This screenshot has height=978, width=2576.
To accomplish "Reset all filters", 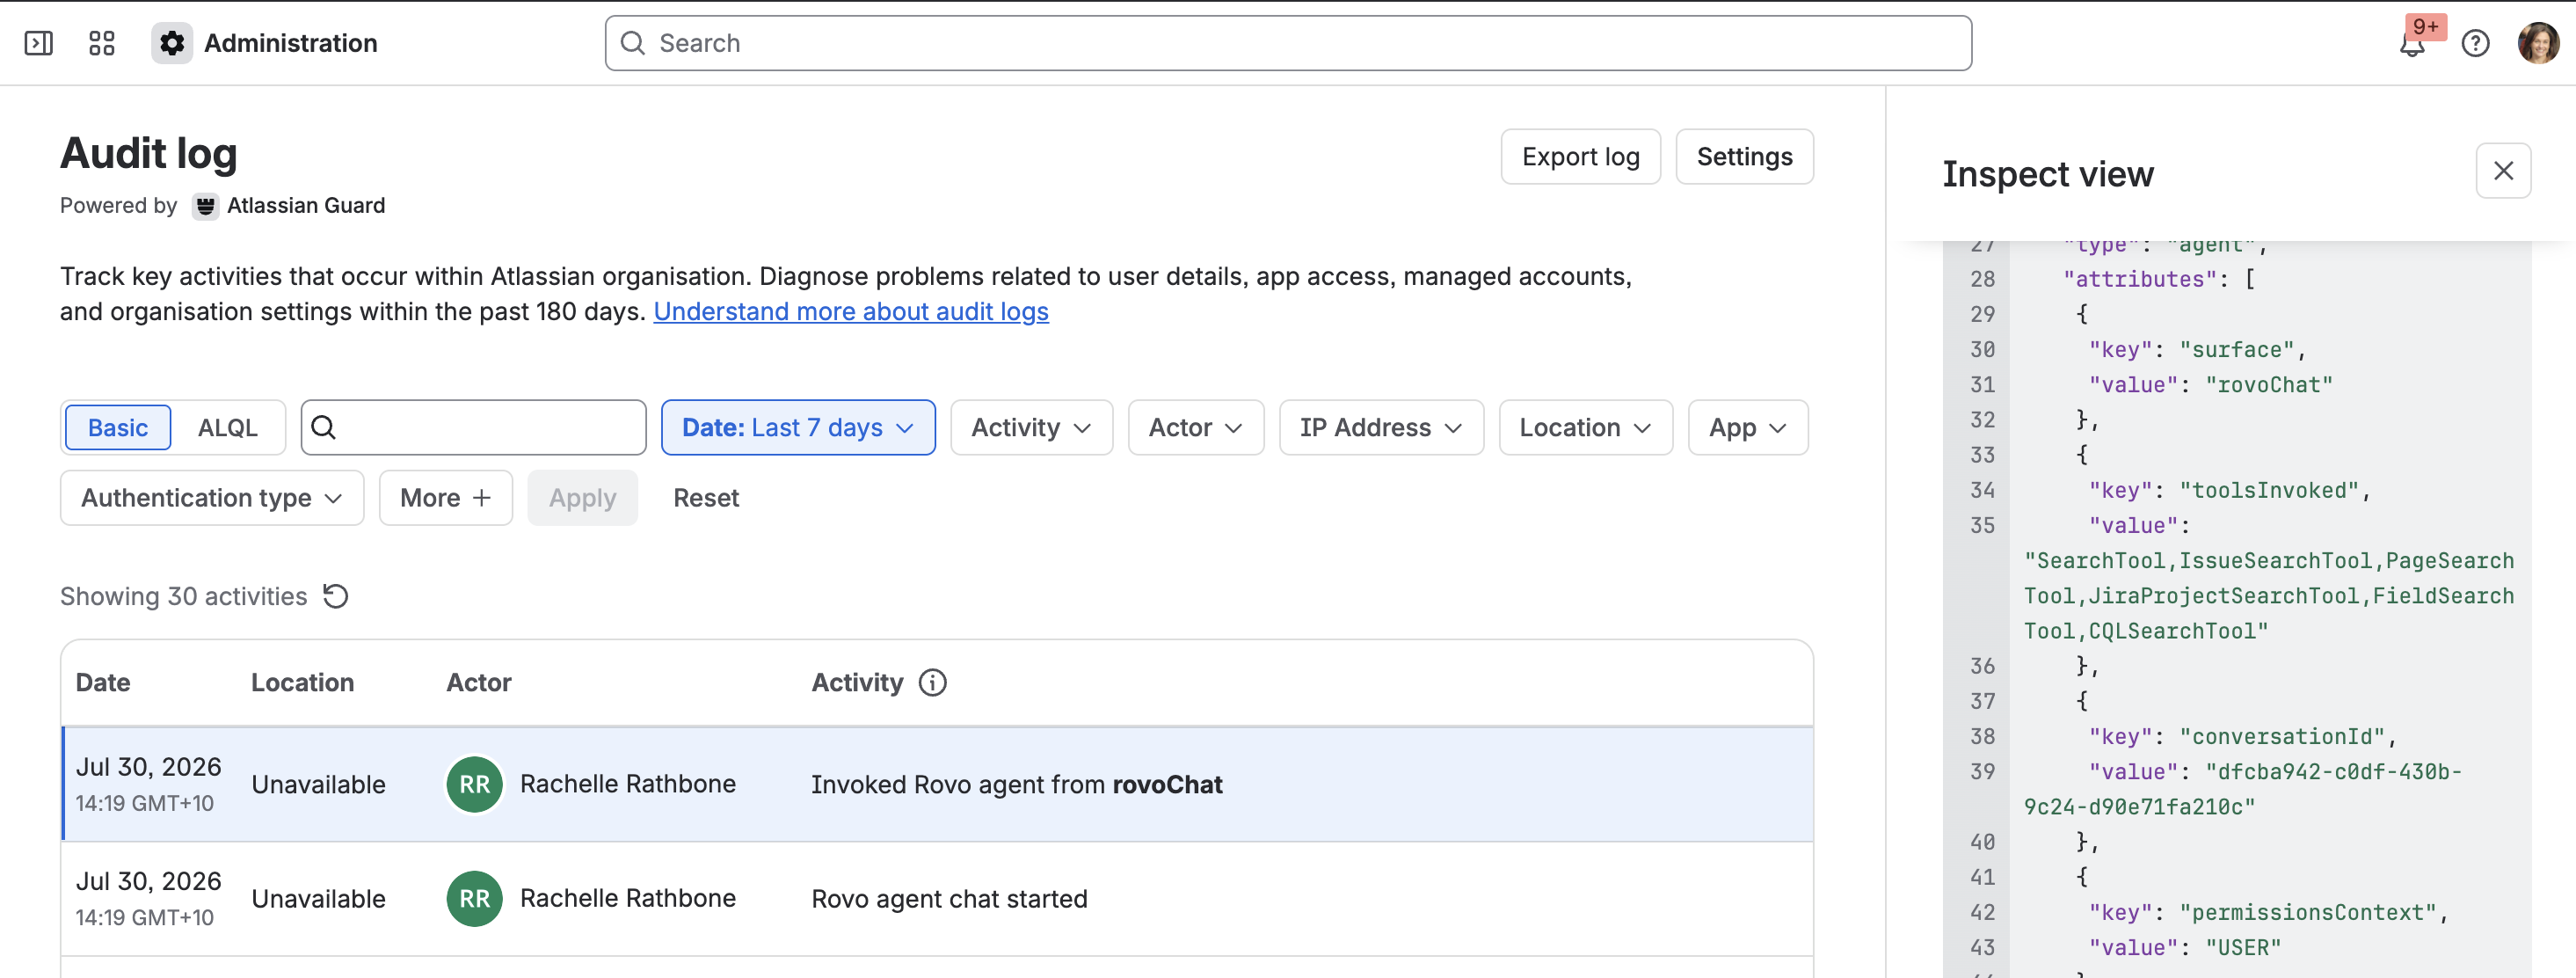I will point(706,498).
